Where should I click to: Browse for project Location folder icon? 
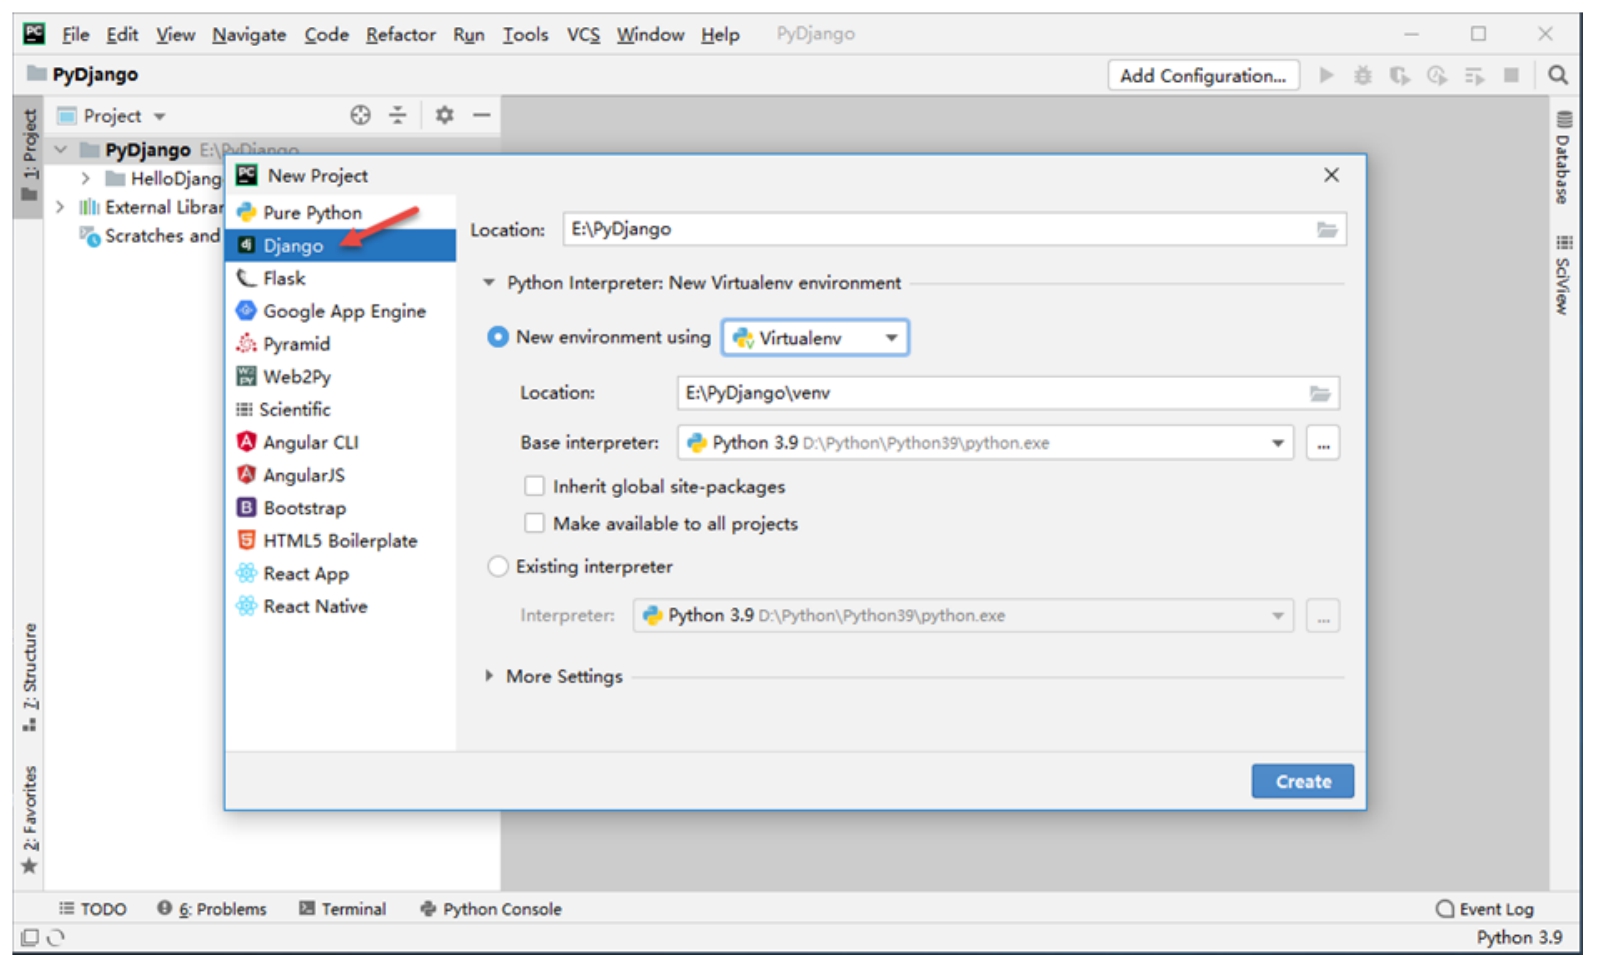pyautogui.click(x=1327, y=230)
